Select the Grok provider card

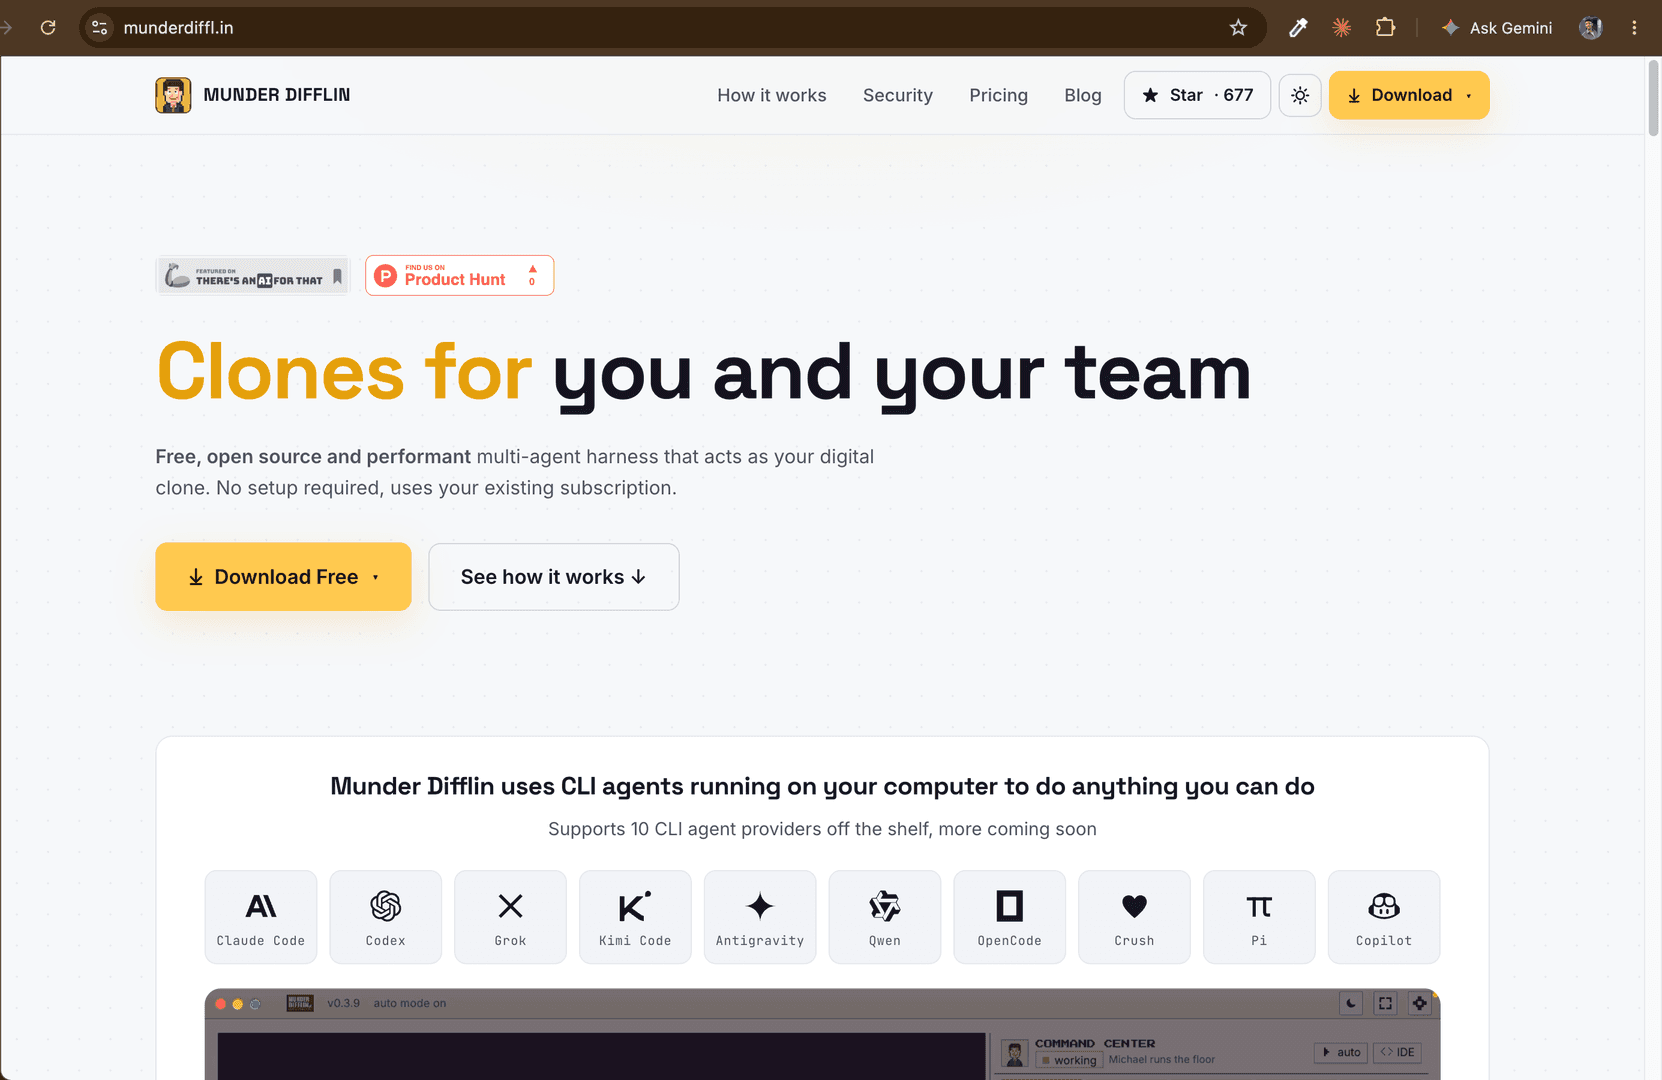coord(510,917)
